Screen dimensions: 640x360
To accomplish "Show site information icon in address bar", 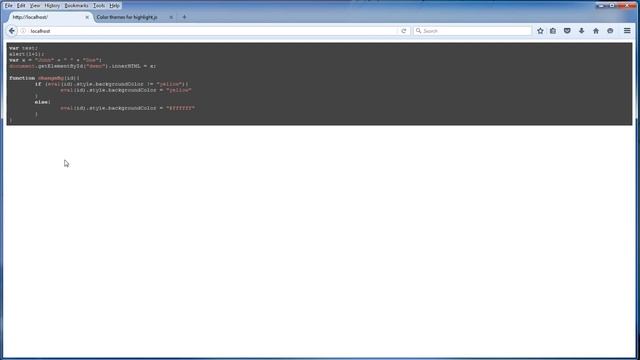I will (23, 31).
